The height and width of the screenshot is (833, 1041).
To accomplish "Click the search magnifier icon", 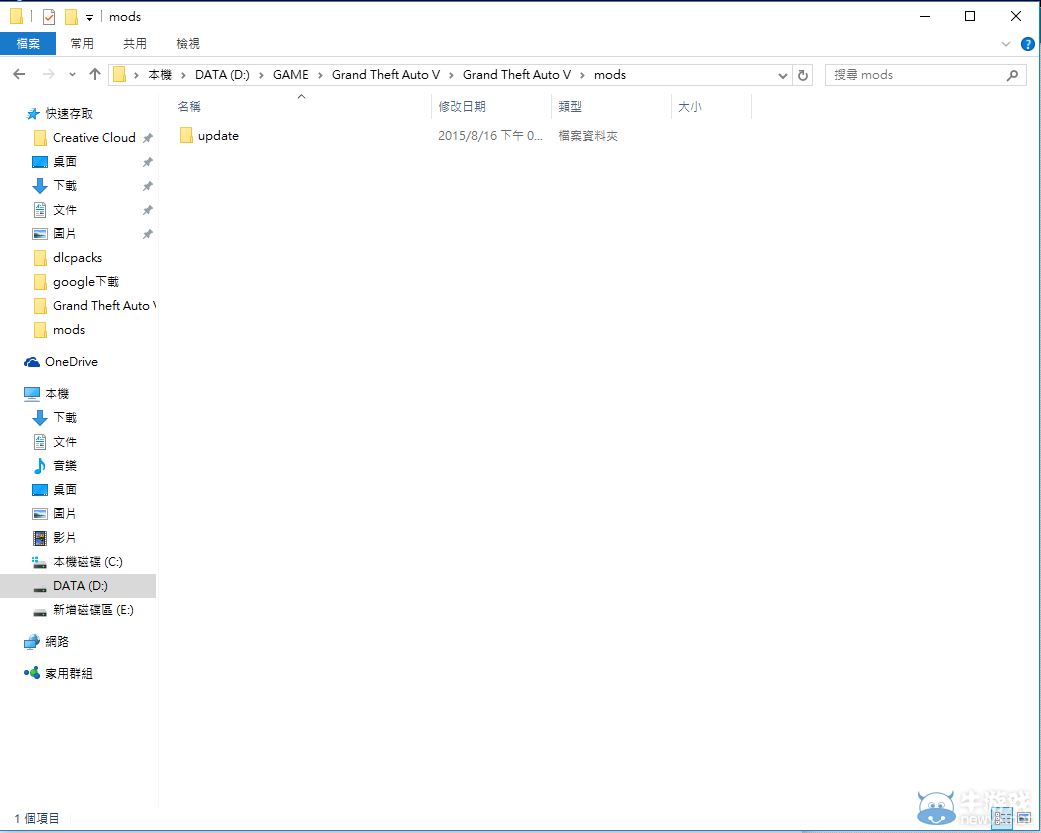I will [1012, 75].
